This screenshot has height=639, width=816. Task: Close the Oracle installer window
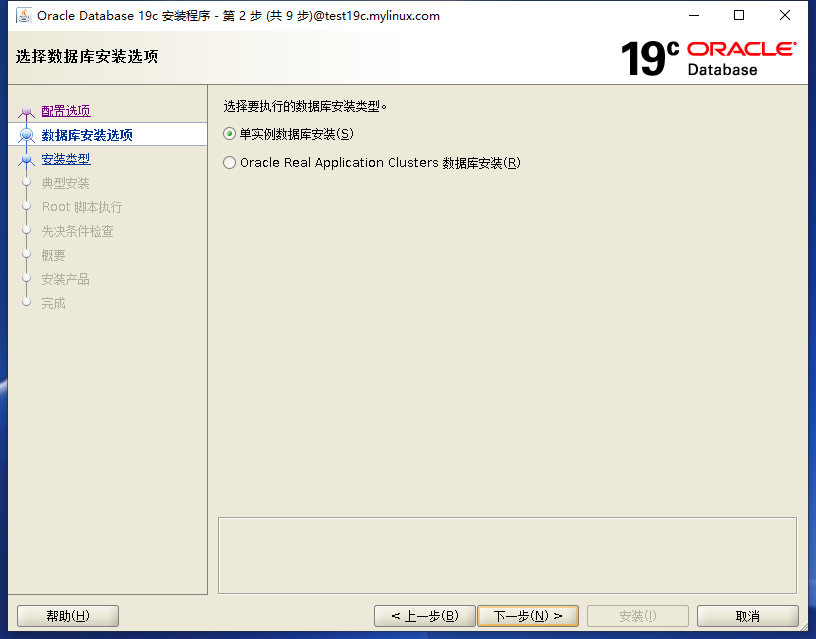(785, 16)
